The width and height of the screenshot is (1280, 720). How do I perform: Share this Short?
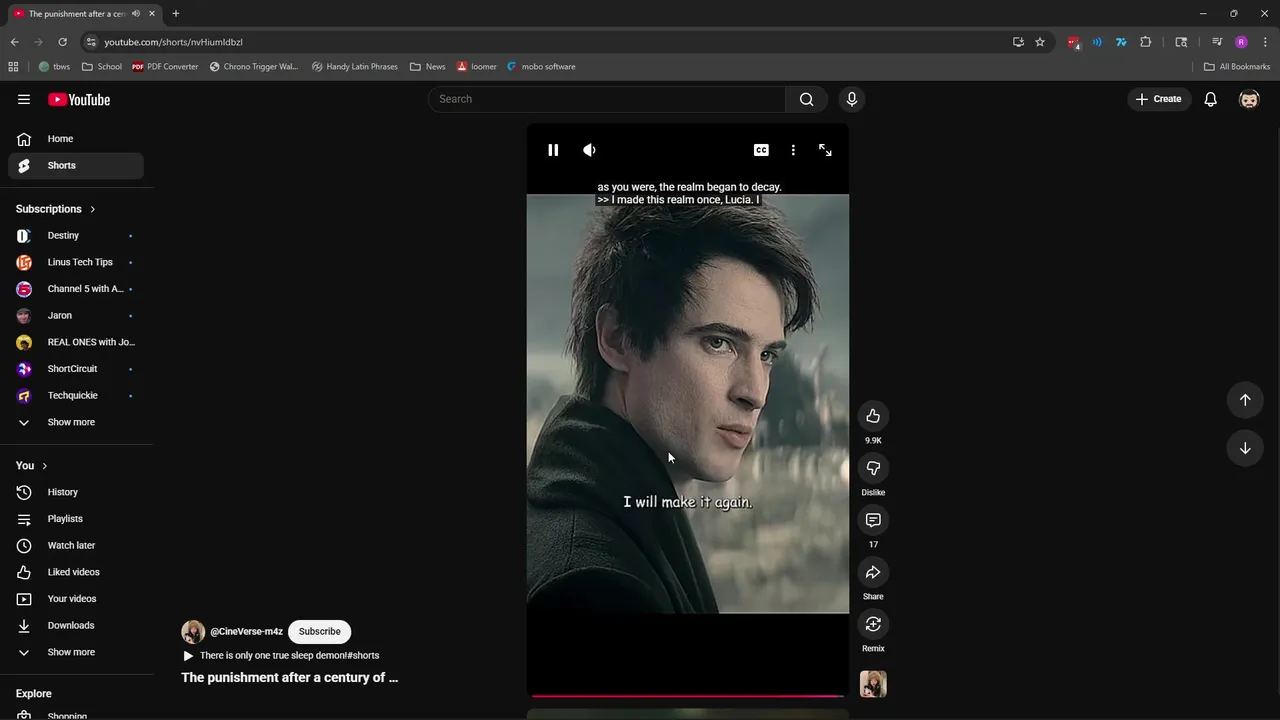point(873,572)
